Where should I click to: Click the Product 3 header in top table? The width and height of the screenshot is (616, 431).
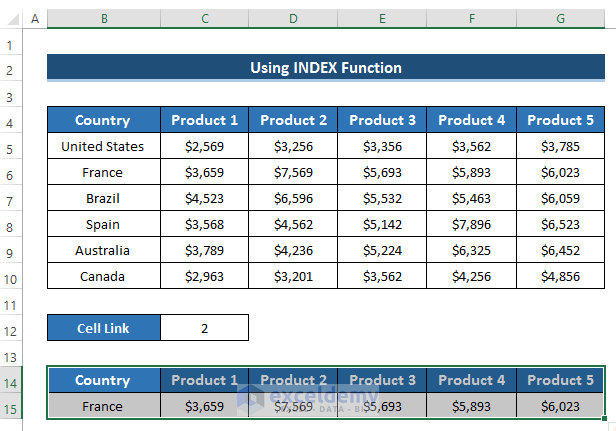coord(382,121)
